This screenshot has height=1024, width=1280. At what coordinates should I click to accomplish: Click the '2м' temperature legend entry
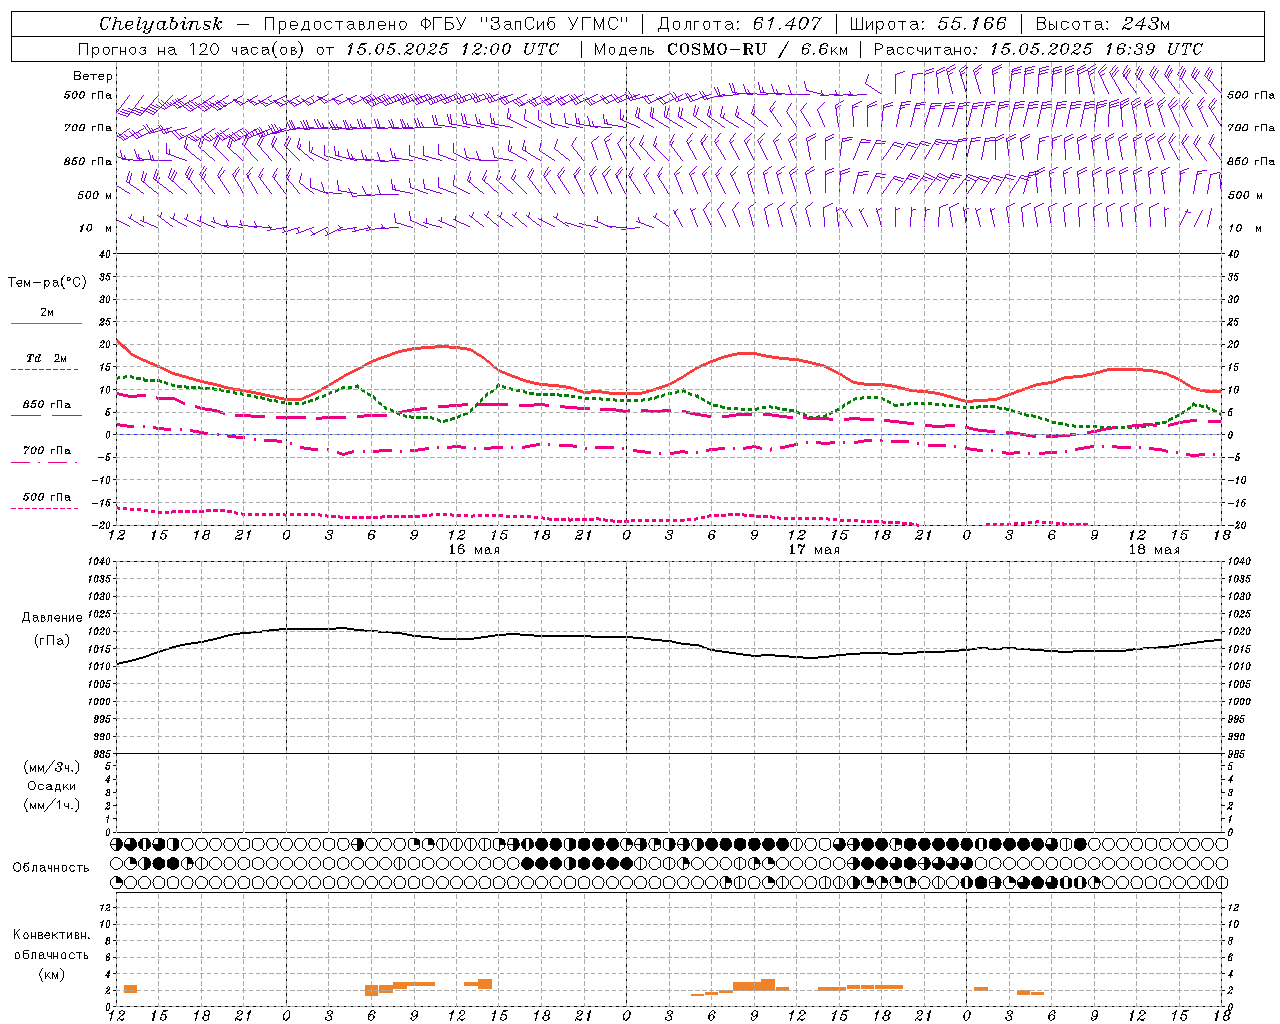coord(47,313)
